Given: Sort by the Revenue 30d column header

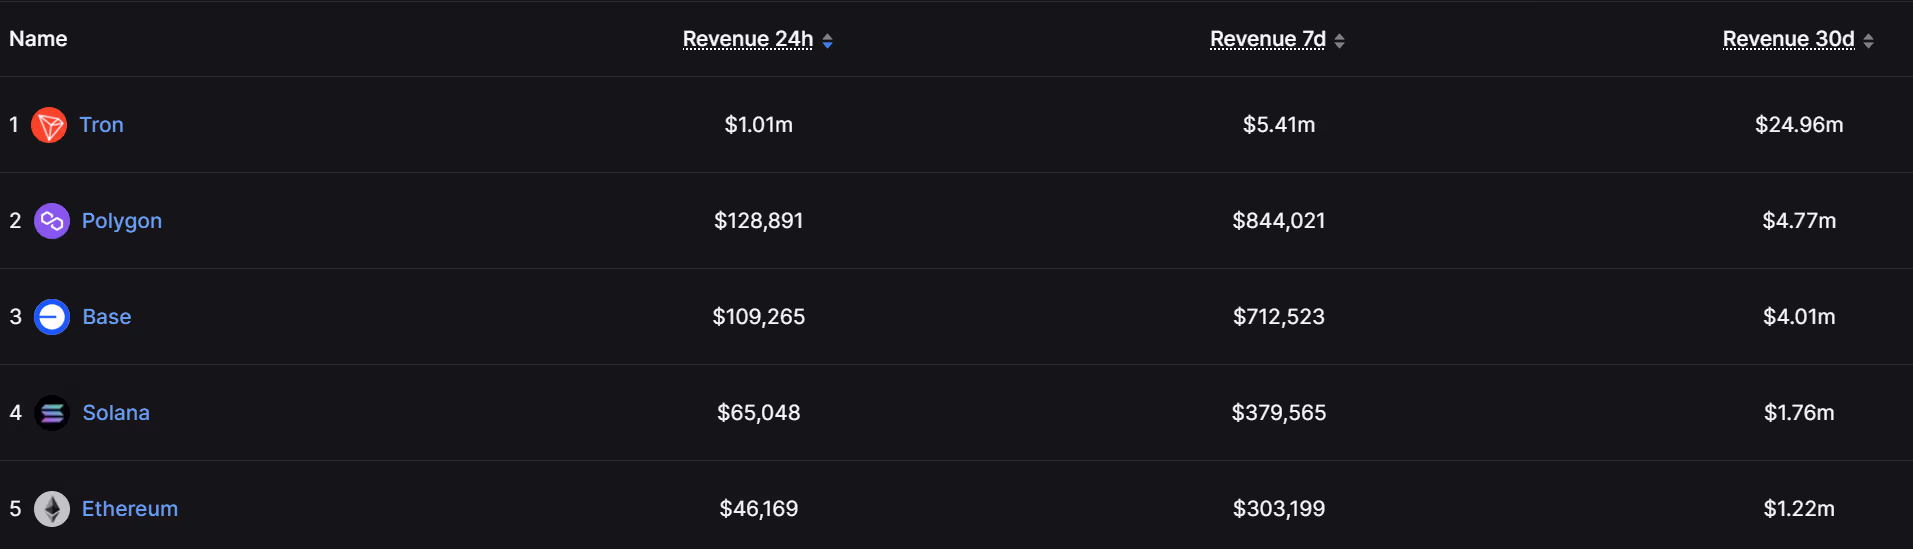Looking at the screenshot, I should click(x=1788, y=39).
